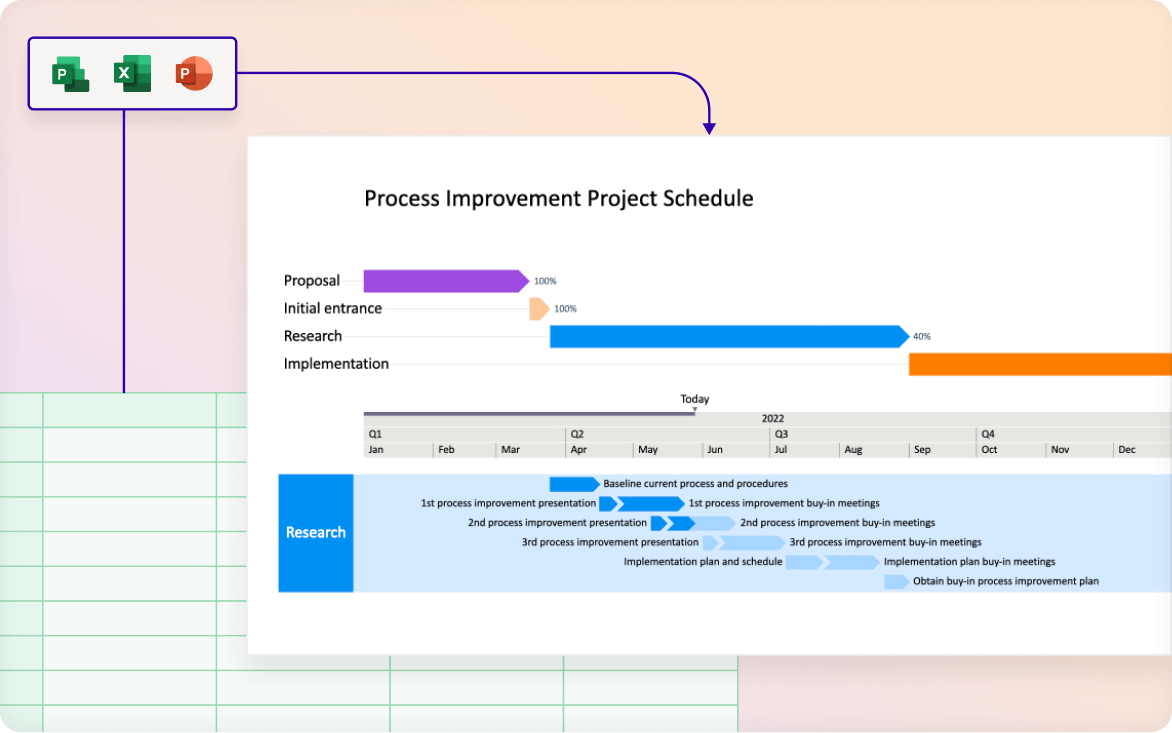Click the Jun month cell
The height and width of the screenshot is (733, 1172).
pyautogui.click(x=736, y=450)
